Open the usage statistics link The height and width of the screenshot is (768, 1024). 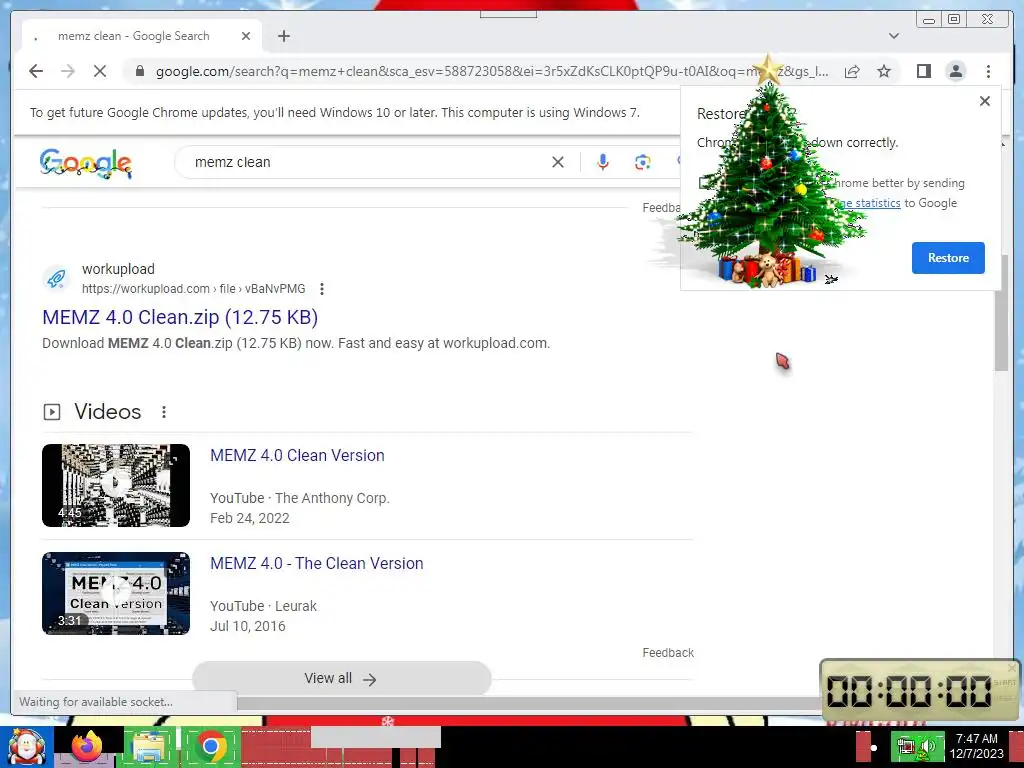[869, 203]
